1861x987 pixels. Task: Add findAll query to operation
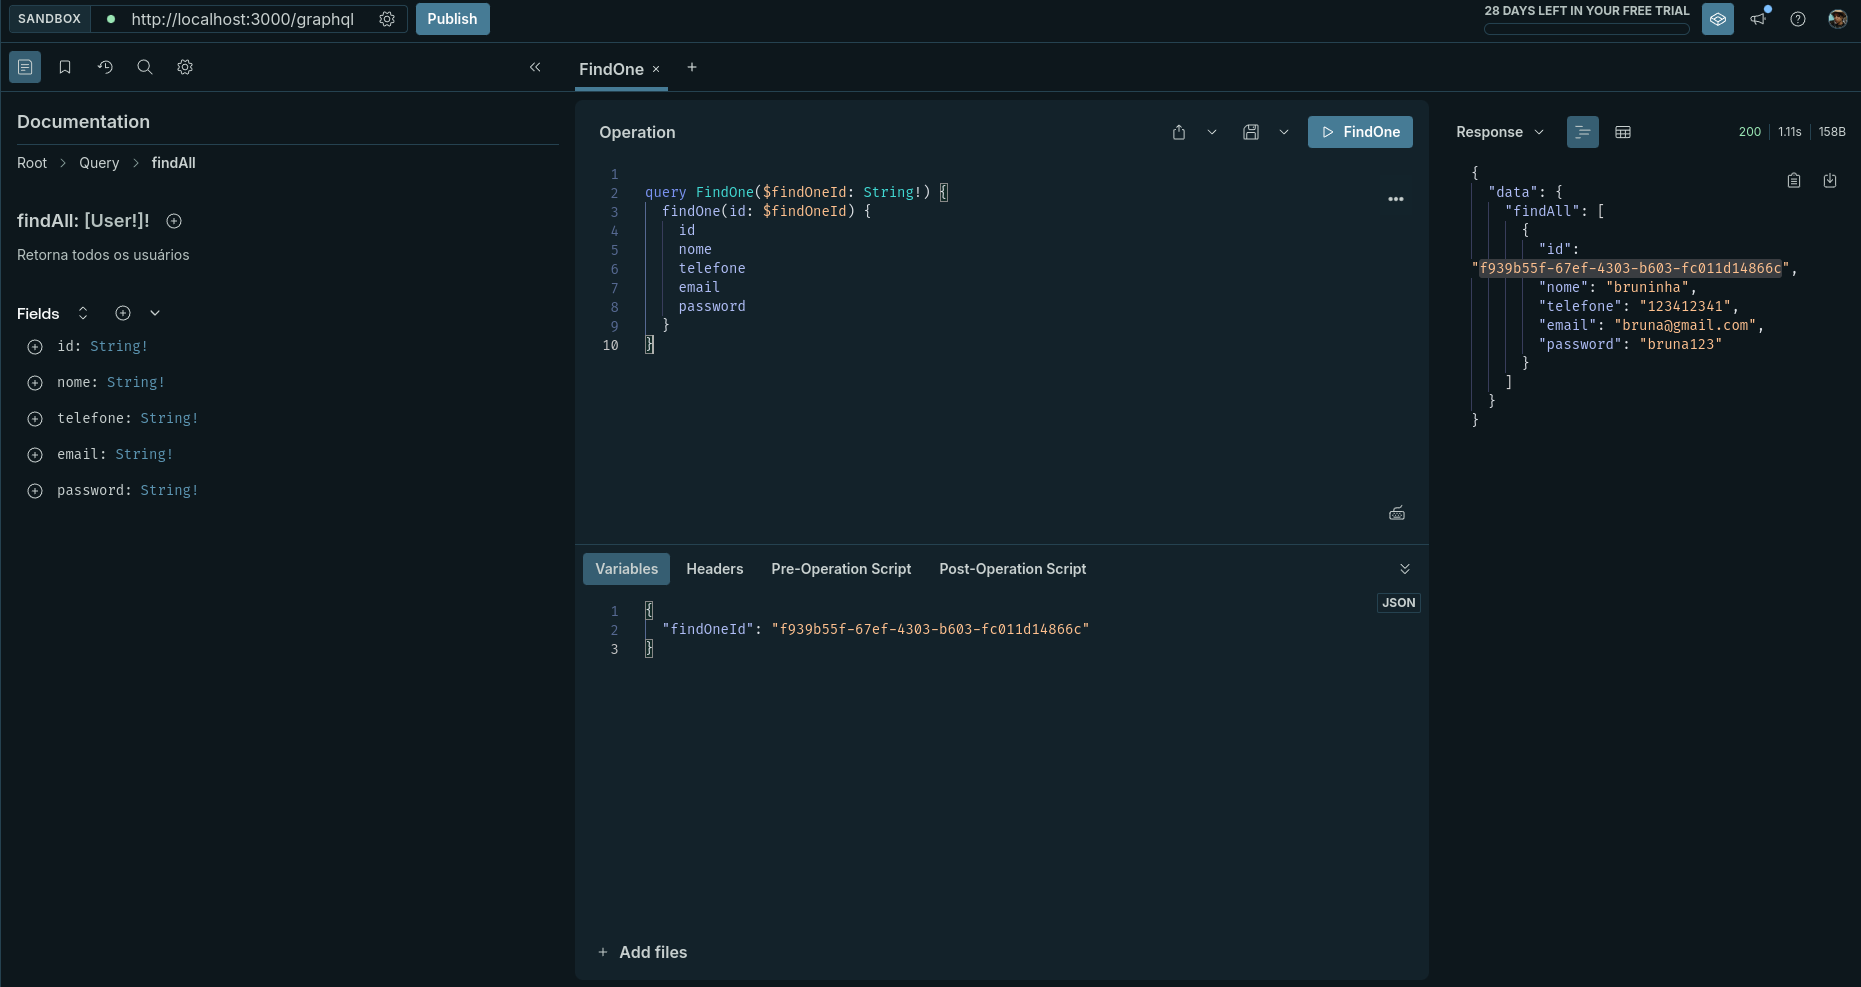(174, 221)
